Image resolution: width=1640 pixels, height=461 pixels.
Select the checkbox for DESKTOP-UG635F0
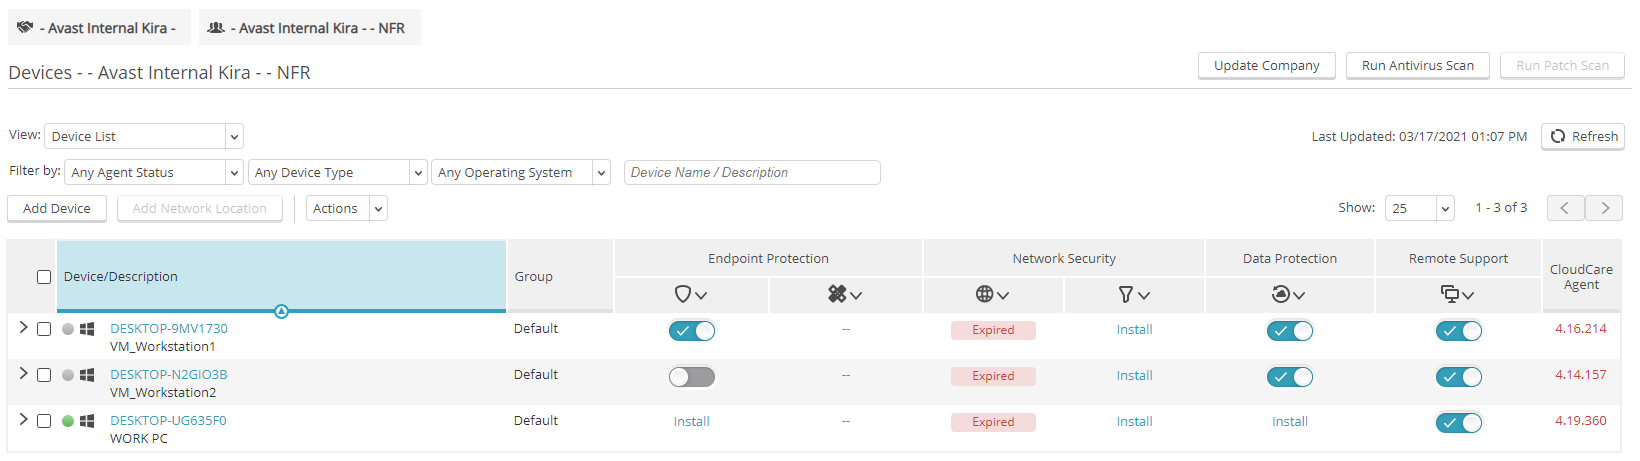click(x=44, y=421)
